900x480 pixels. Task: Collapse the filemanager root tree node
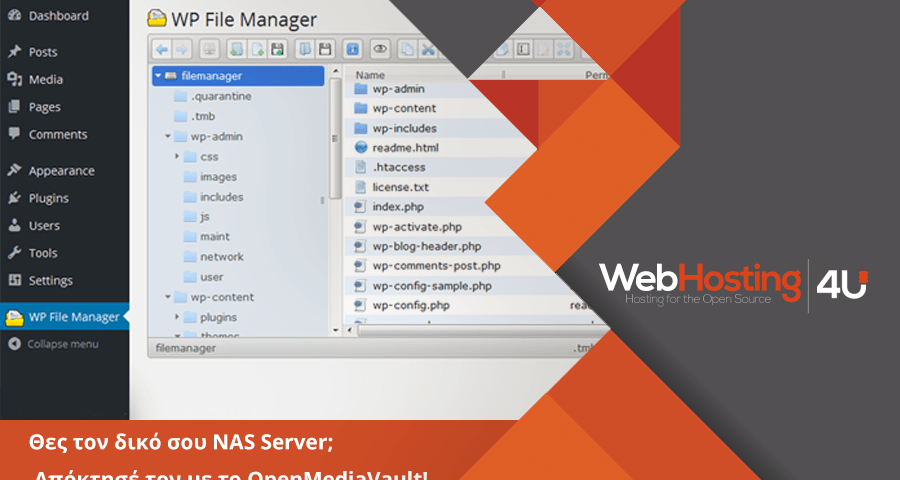[x=158, y=76]
